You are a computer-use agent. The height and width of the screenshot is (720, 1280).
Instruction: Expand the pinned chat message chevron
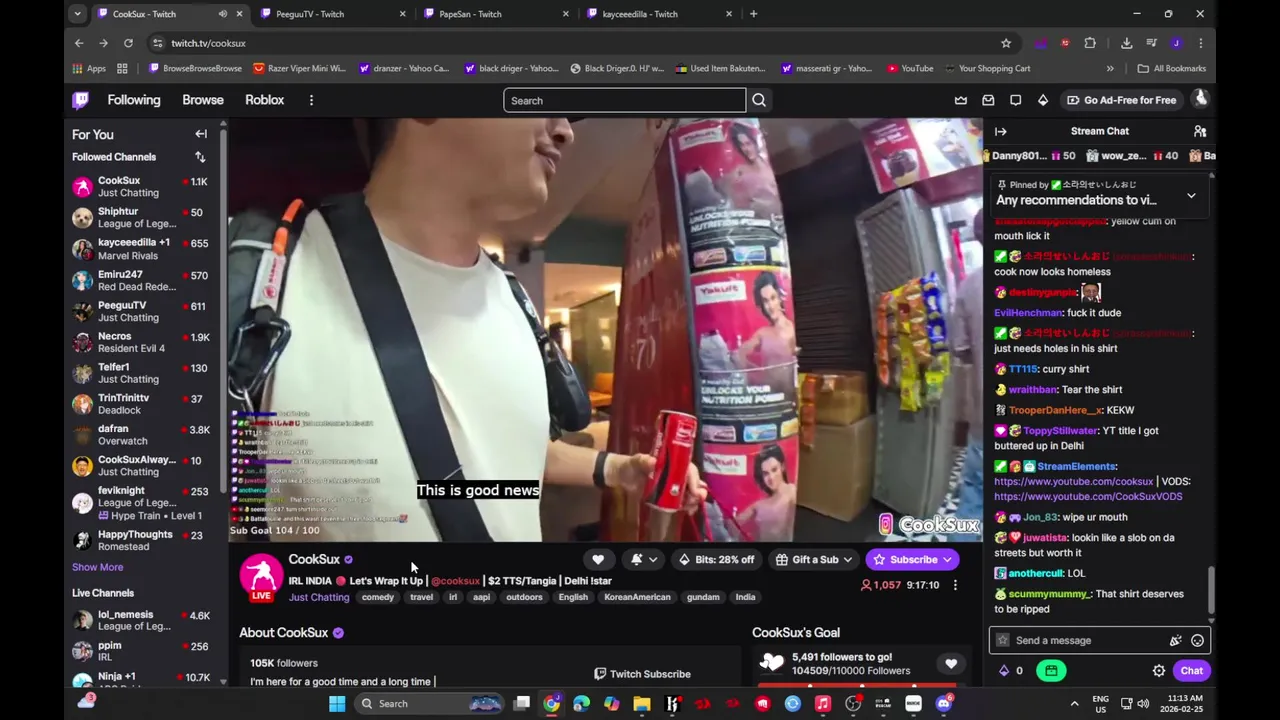coord(1191,196)
